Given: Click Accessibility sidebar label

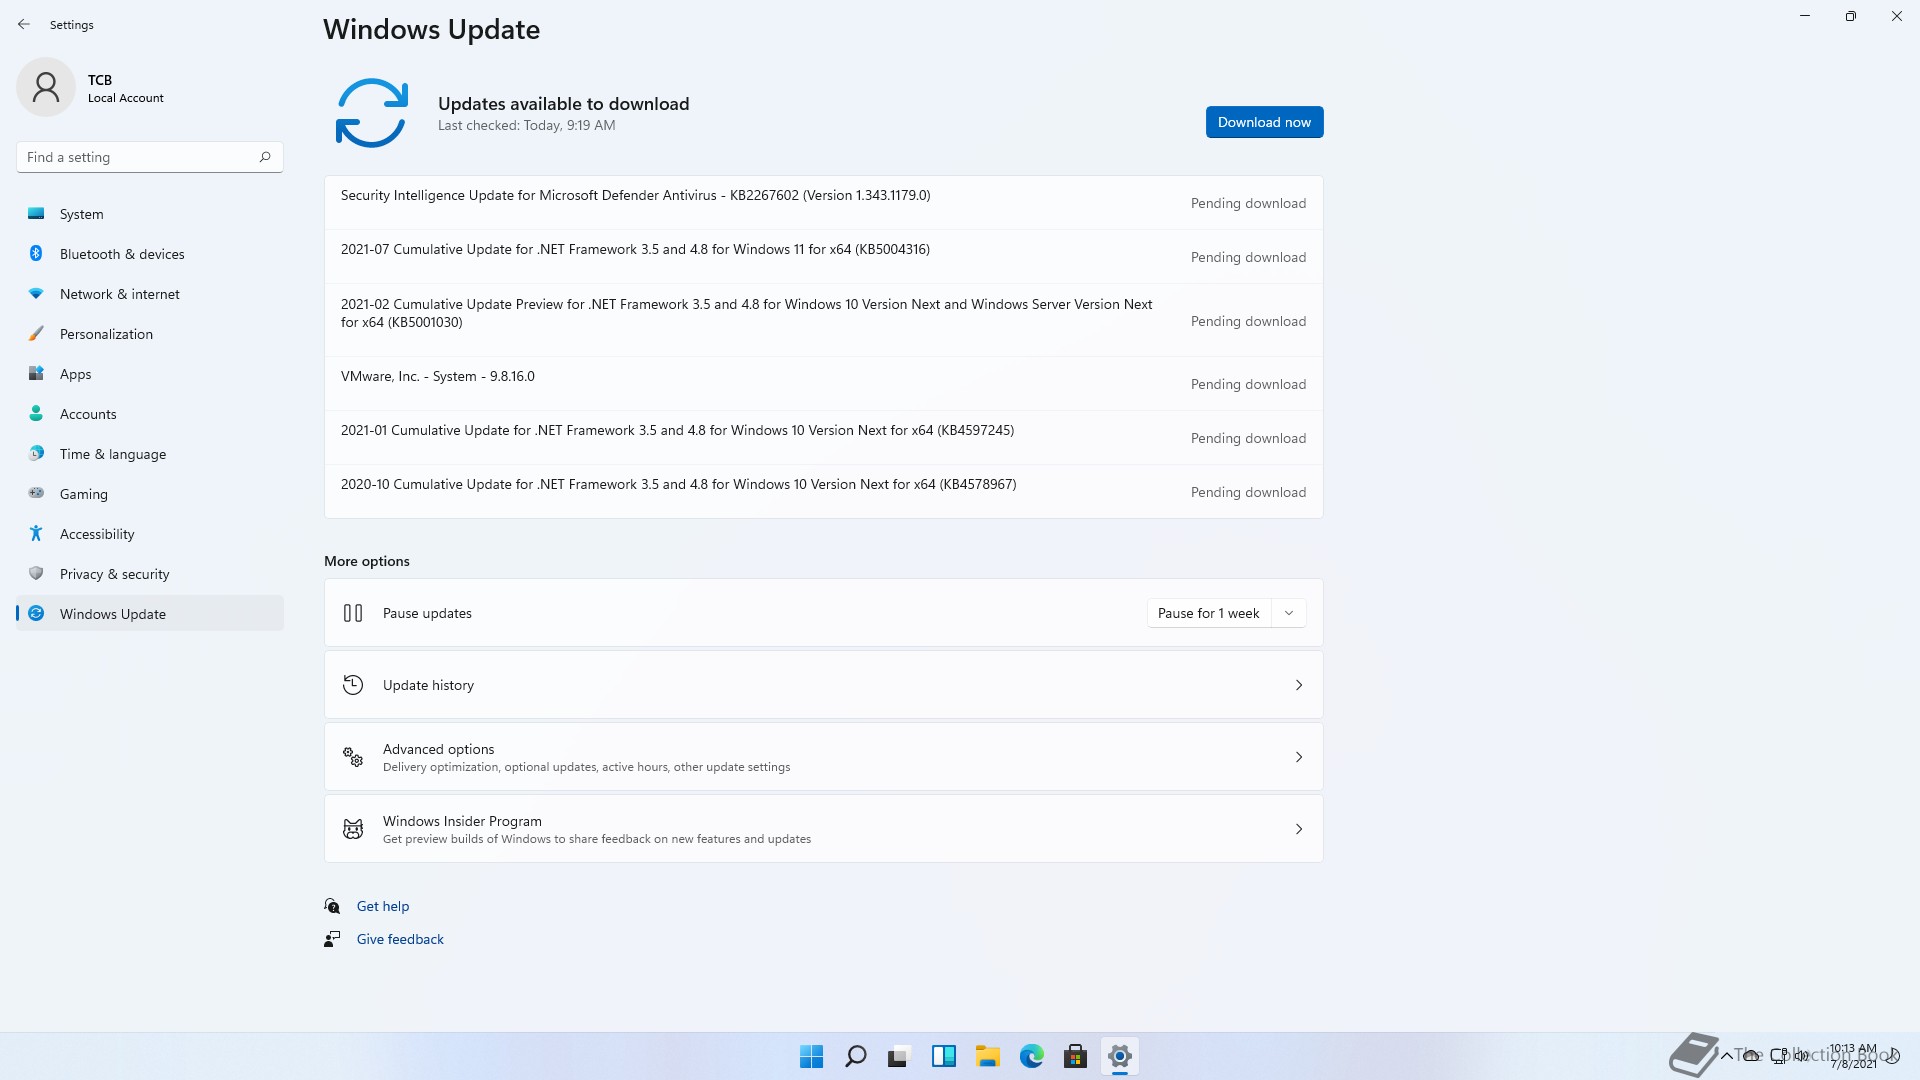Looking at the screenshot, I should point(97,534).
